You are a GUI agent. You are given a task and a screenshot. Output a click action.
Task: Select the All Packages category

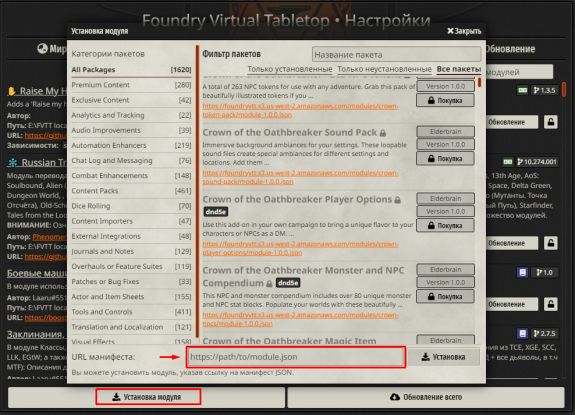pyautogui.click(x=131, y=70)
